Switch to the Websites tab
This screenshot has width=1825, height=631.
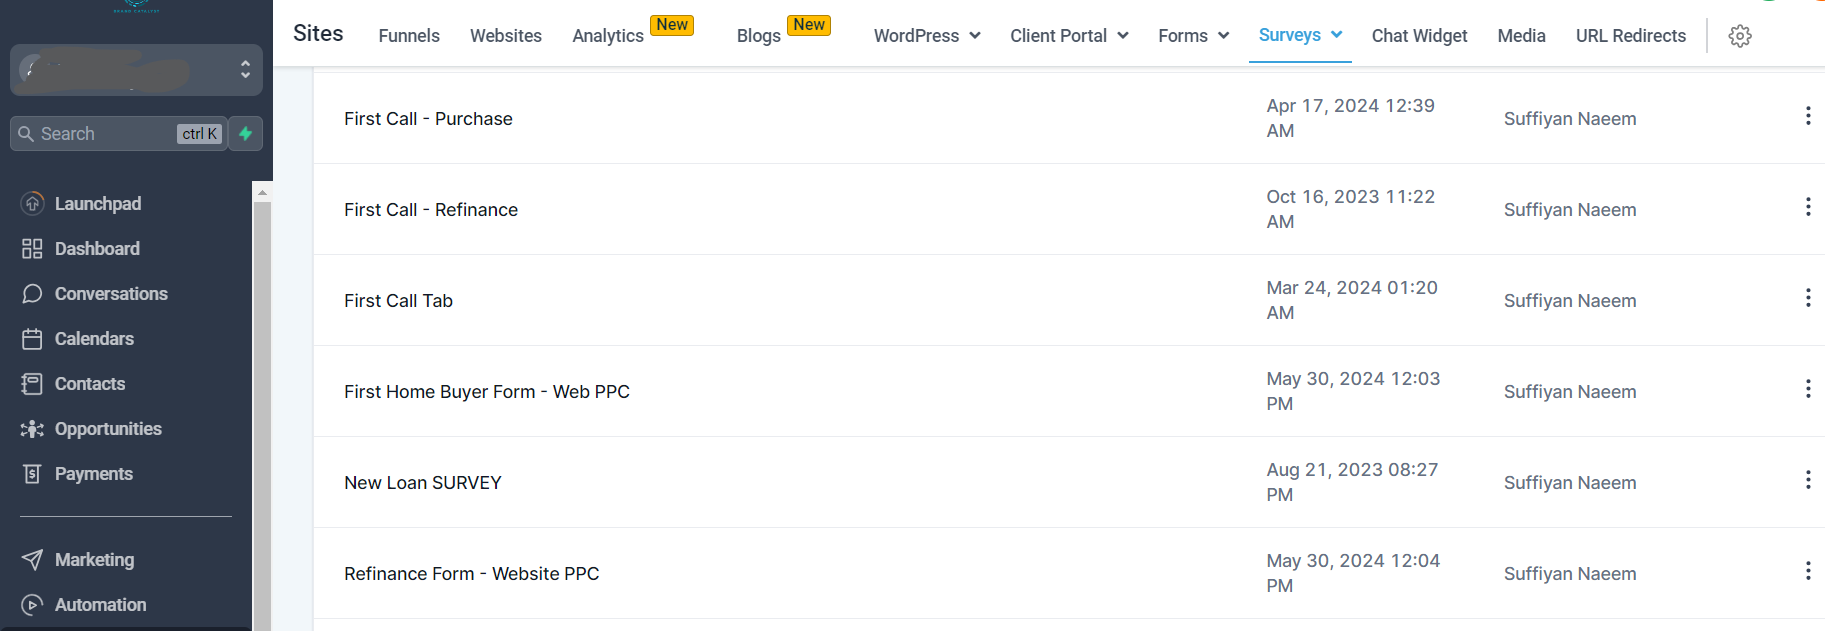coord(506,36)
